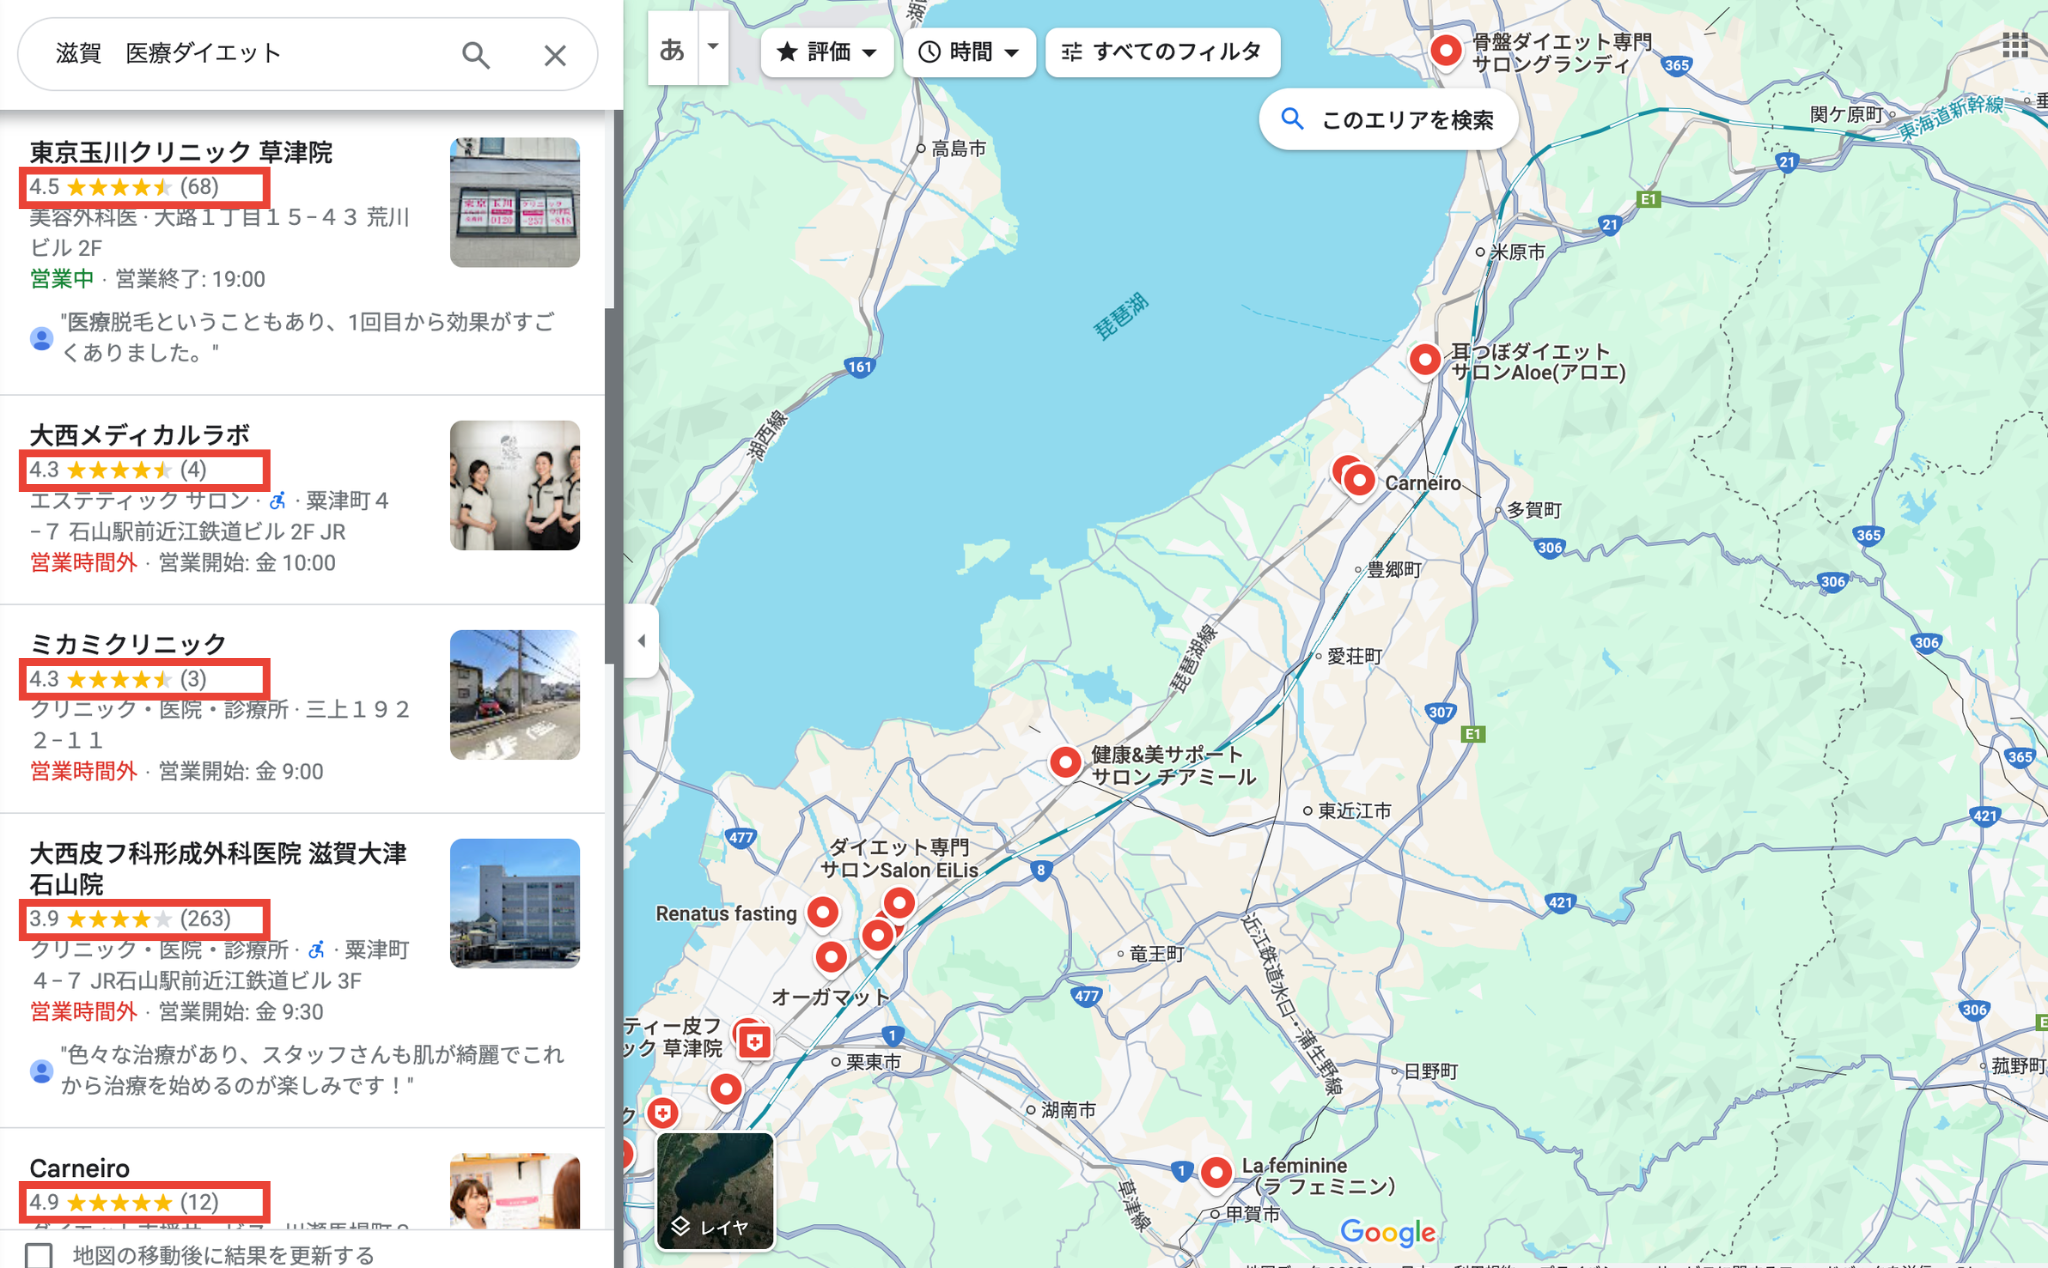Open the 時間 hours filter dropdown
The height and width of the screenshot is (1268, 2048).
coord(969,52)
